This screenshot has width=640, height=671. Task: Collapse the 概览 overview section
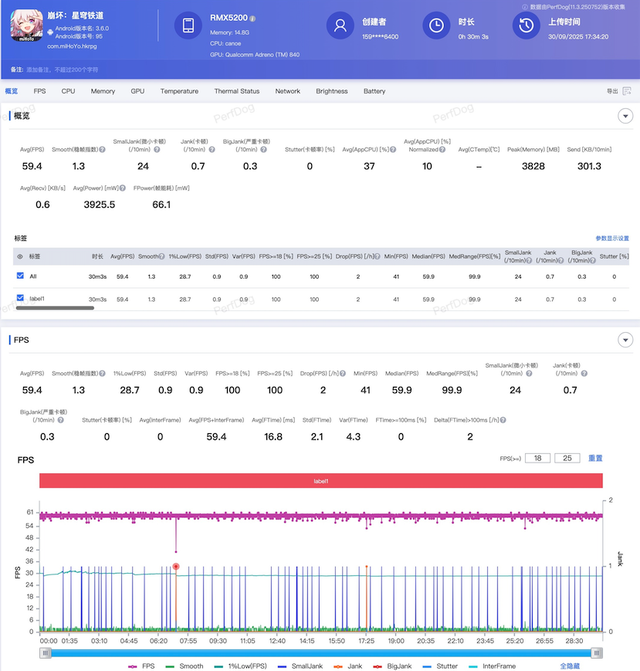pyautogui.click(x=626, y=116)
